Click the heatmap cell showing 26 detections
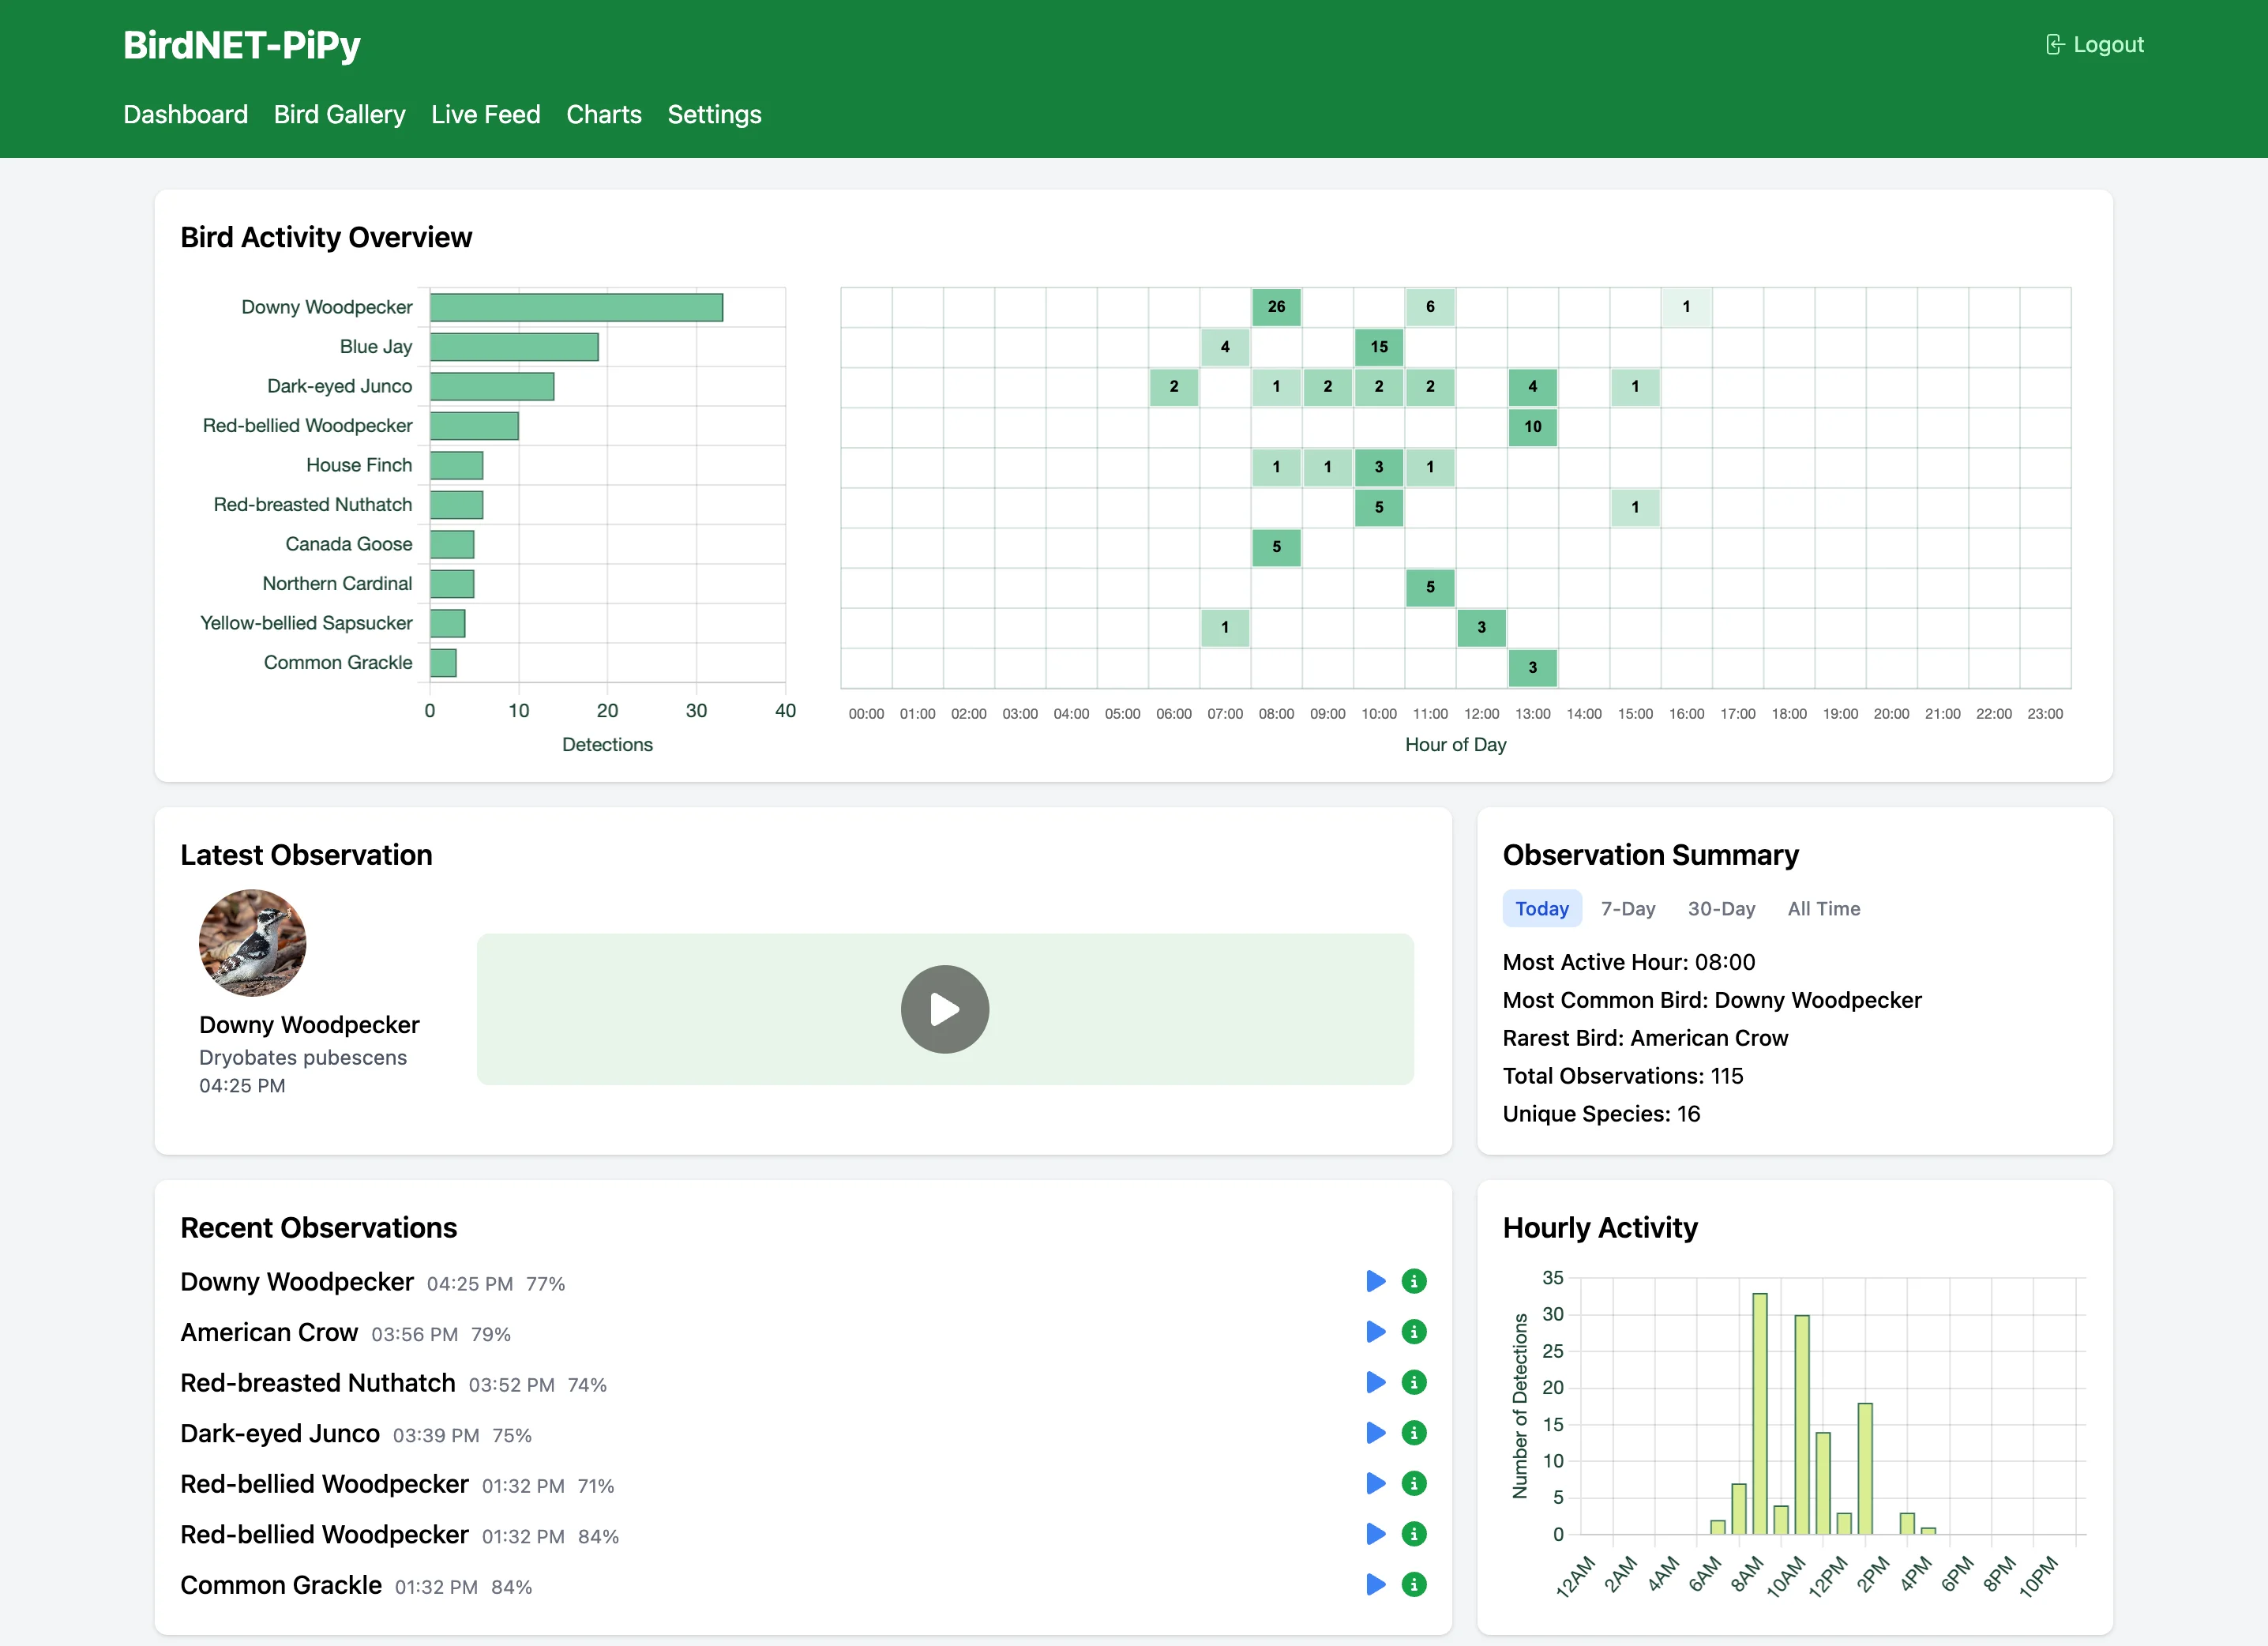Screen dimensions: 2268x1646 (1276, 307)
